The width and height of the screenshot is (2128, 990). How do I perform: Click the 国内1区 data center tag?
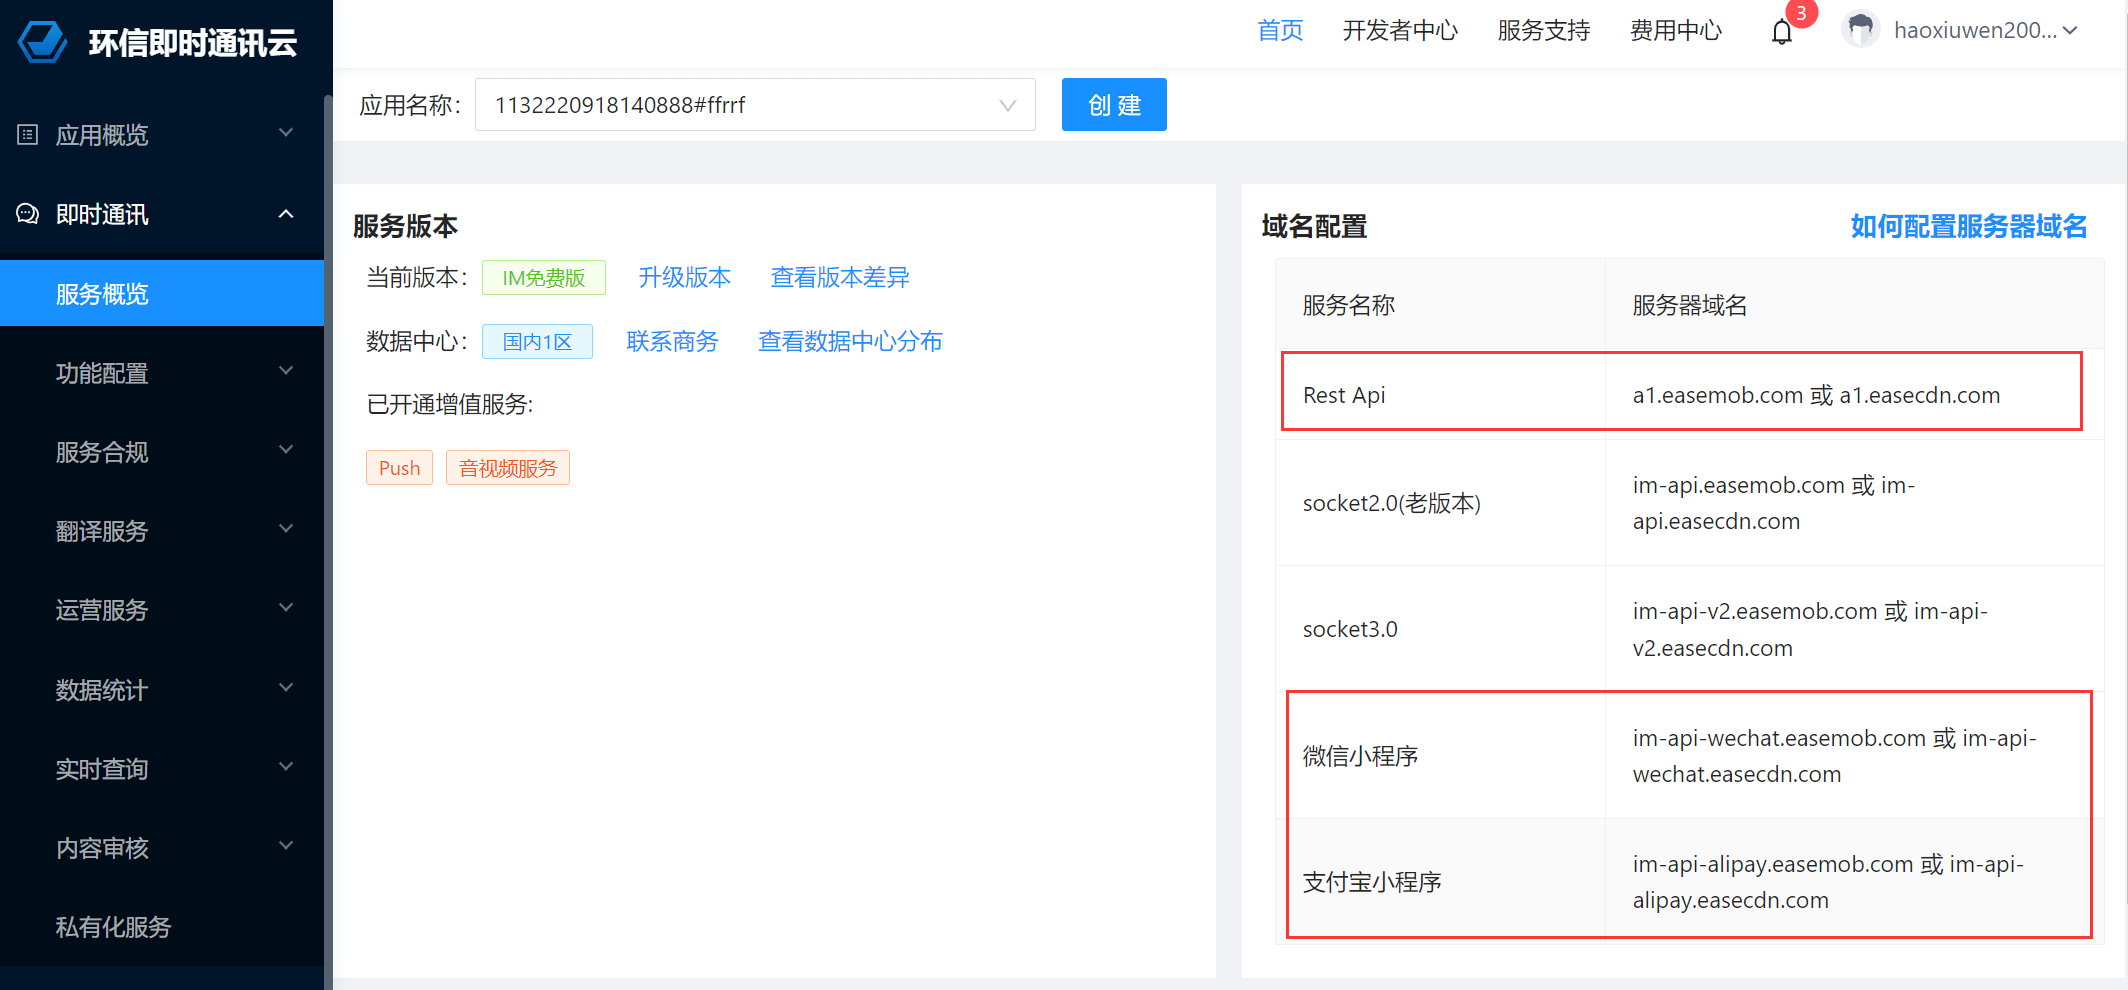[537, 341]
